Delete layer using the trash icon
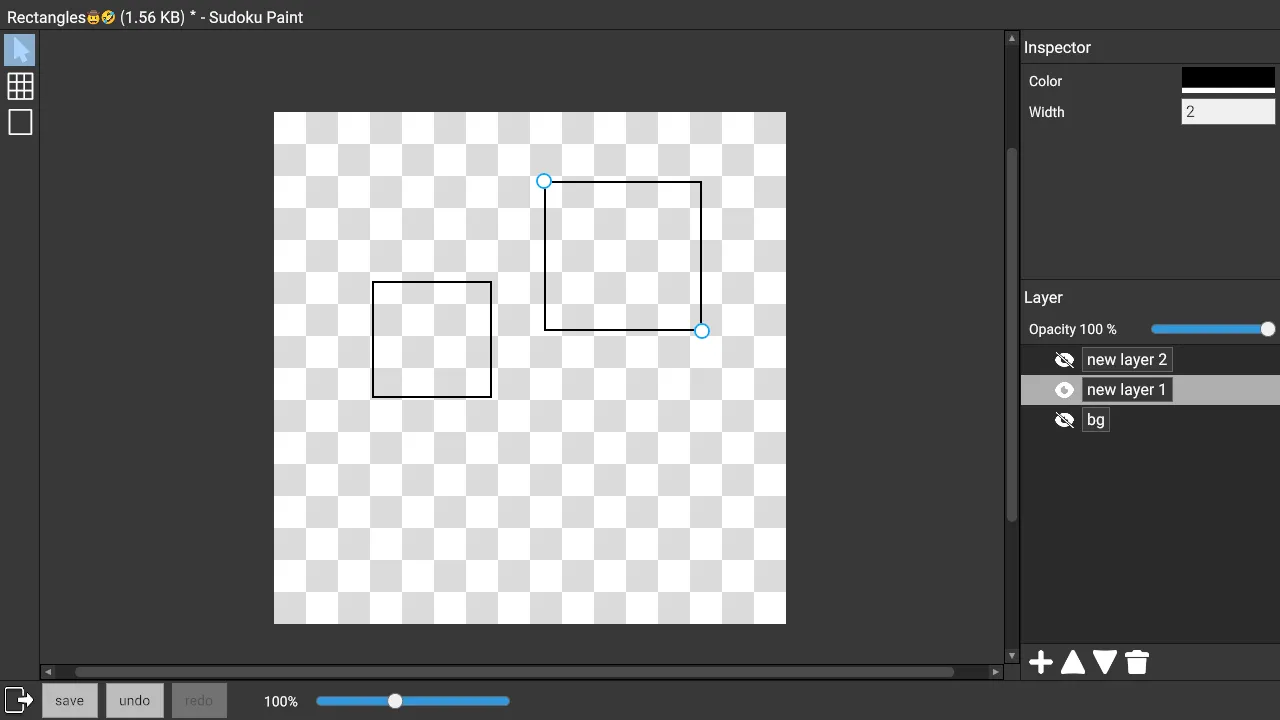This screenshot has height=720, width=1280. pyautogui.click(x=1137, y=662)
